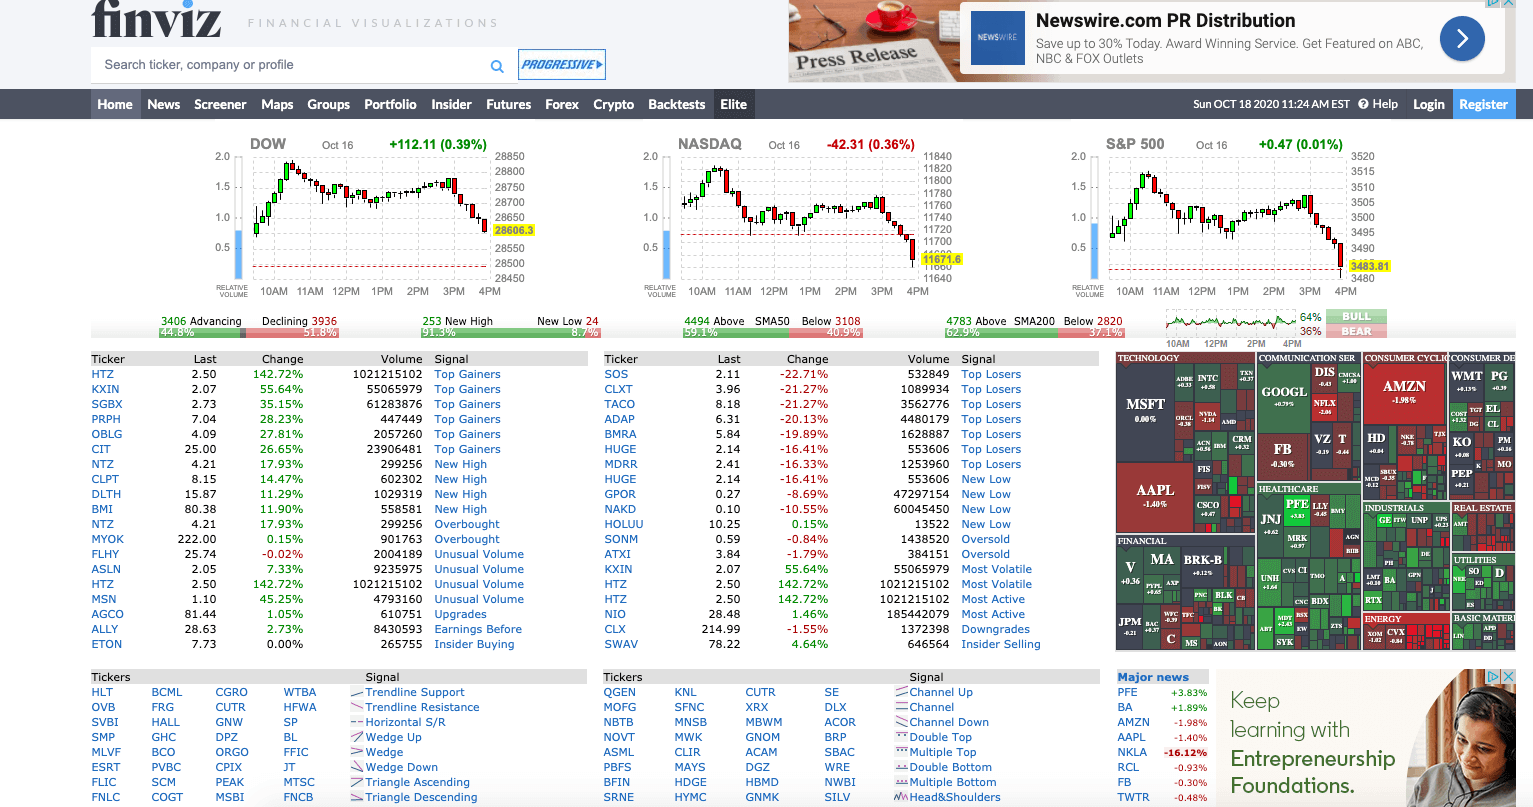Screen dimensions: 1533x807
Task: Click the BULL sentiment label
Action: (x=1356, y=317)
